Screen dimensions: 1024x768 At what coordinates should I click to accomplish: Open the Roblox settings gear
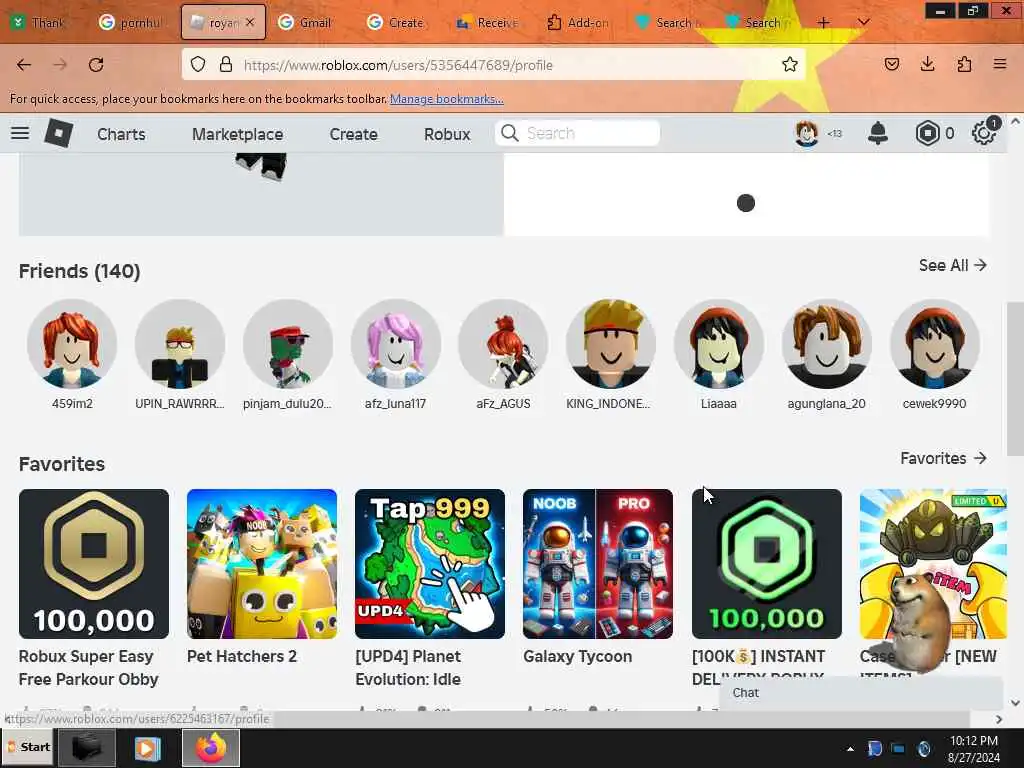(984, 133)
